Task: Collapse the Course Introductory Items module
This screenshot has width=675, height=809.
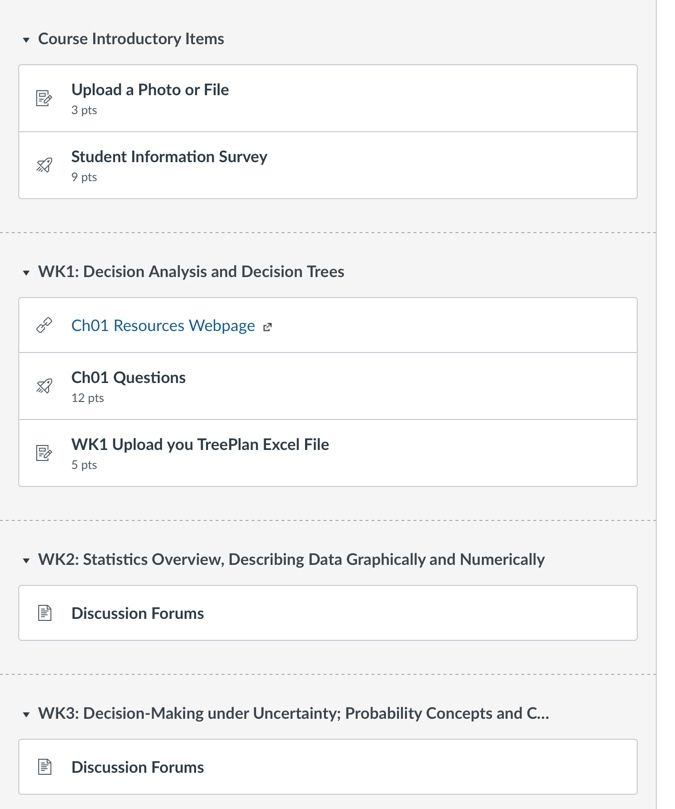Action: pos(26,40)
